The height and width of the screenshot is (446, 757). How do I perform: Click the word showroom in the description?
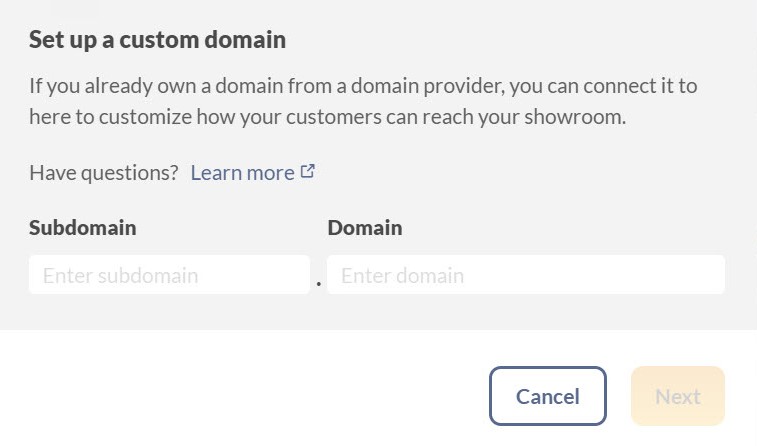pos(575,116)
